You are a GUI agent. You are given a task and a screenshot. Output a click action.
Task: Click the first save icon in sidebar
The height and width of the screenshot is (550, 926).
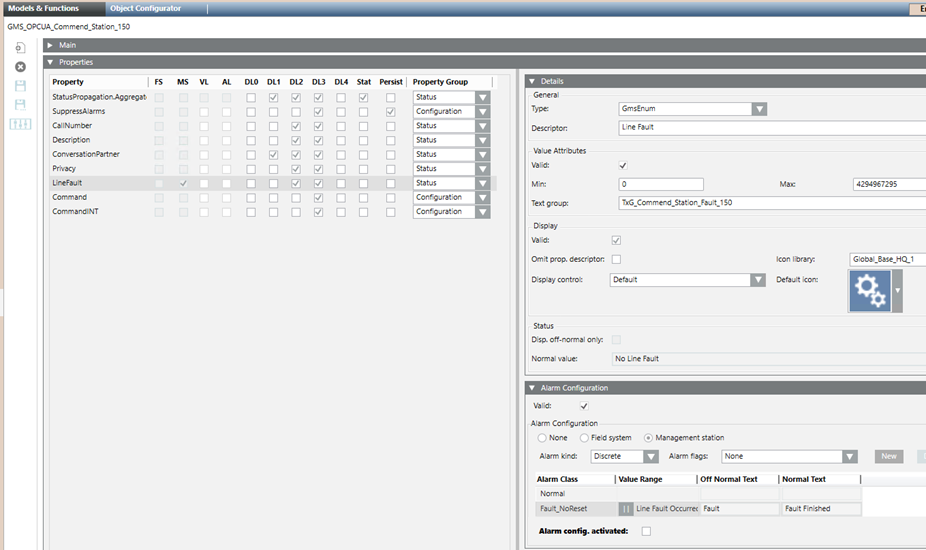pyautogui.click(x=20, y=86)
